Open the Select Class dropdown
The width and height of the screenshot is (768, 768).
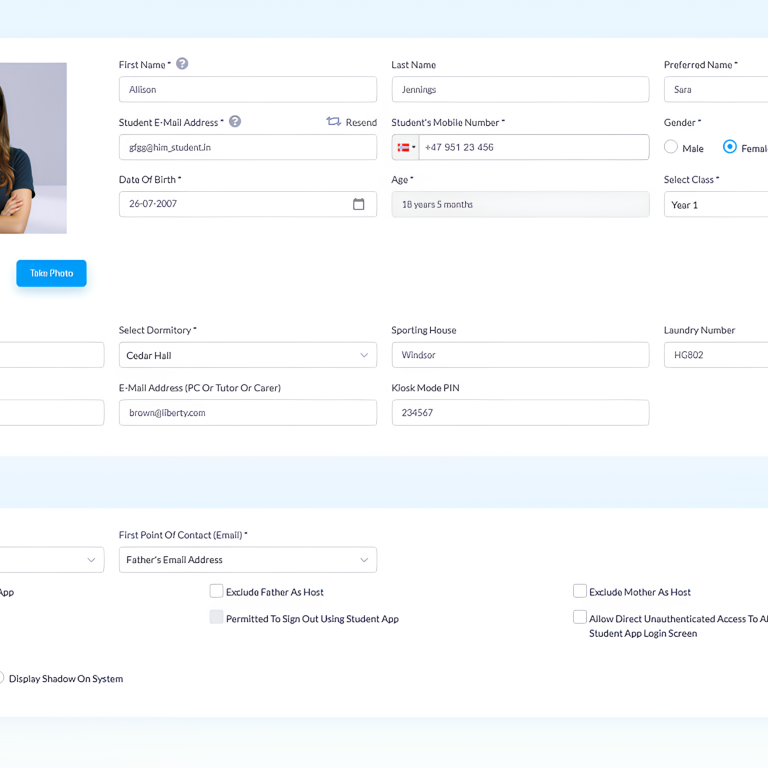tap(715, 205)
